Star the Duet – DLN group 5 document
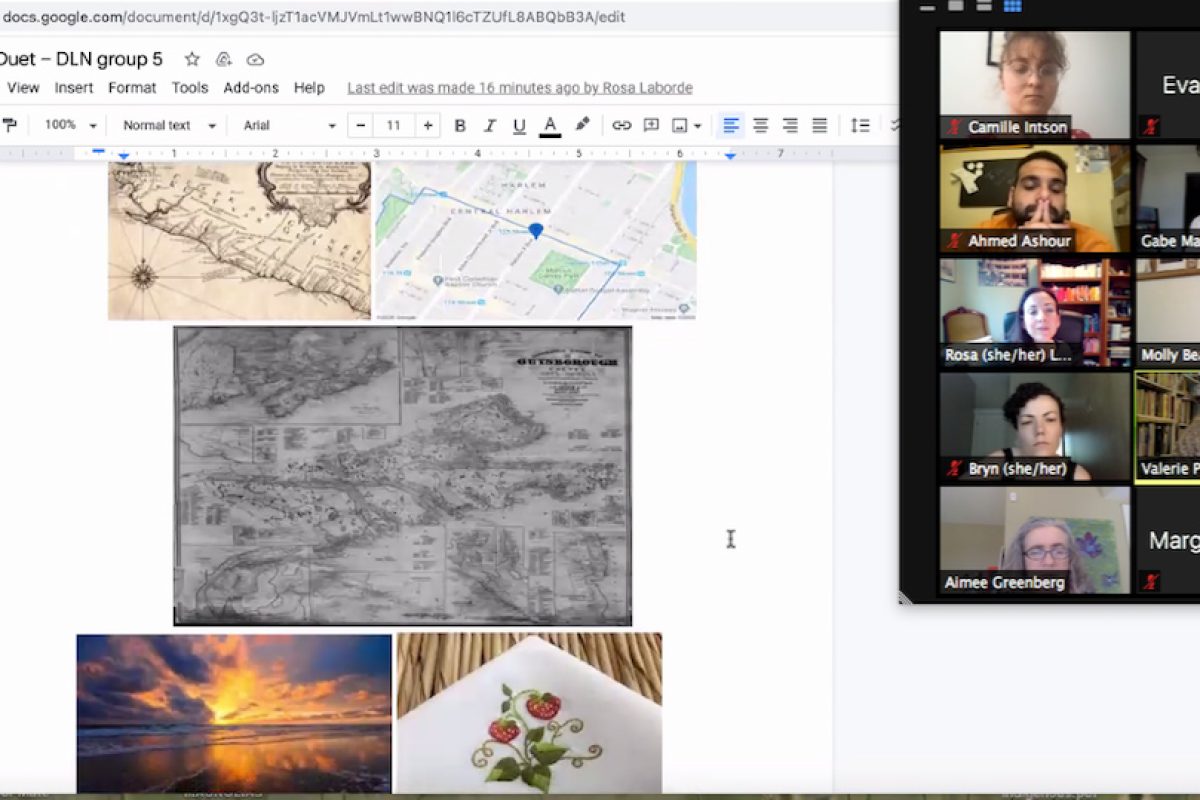 (x=192, y=59)
